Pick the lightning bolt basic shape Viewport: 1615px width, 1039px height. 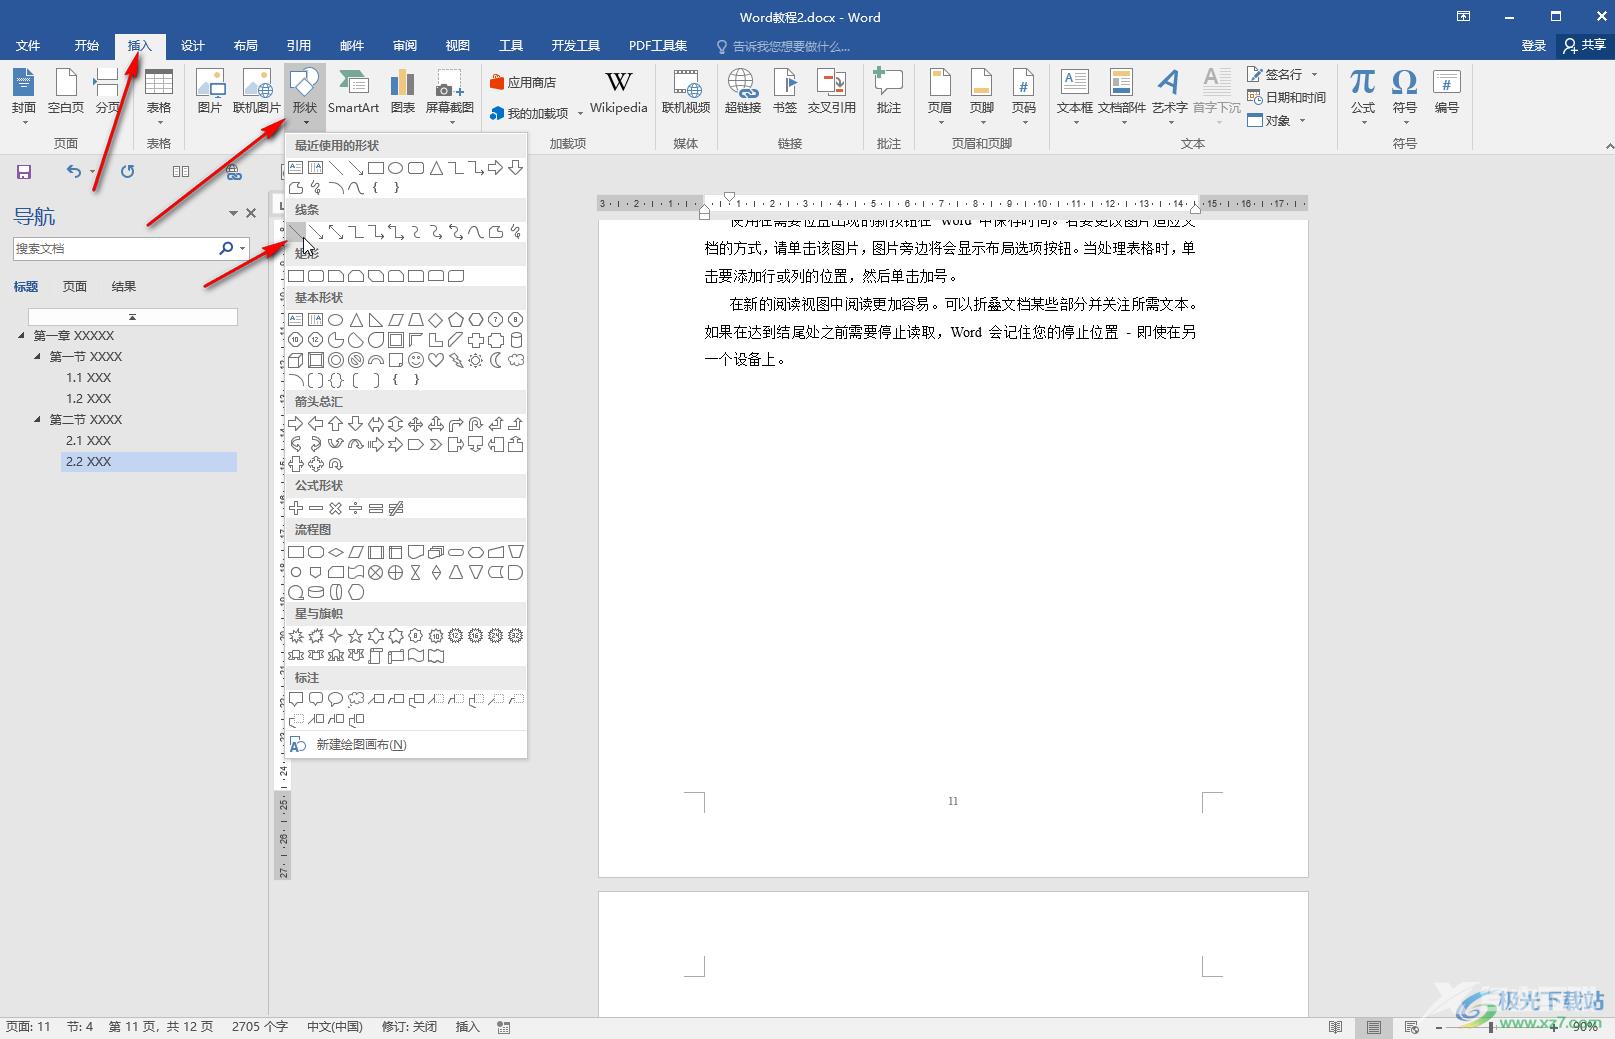pos(456,360)
